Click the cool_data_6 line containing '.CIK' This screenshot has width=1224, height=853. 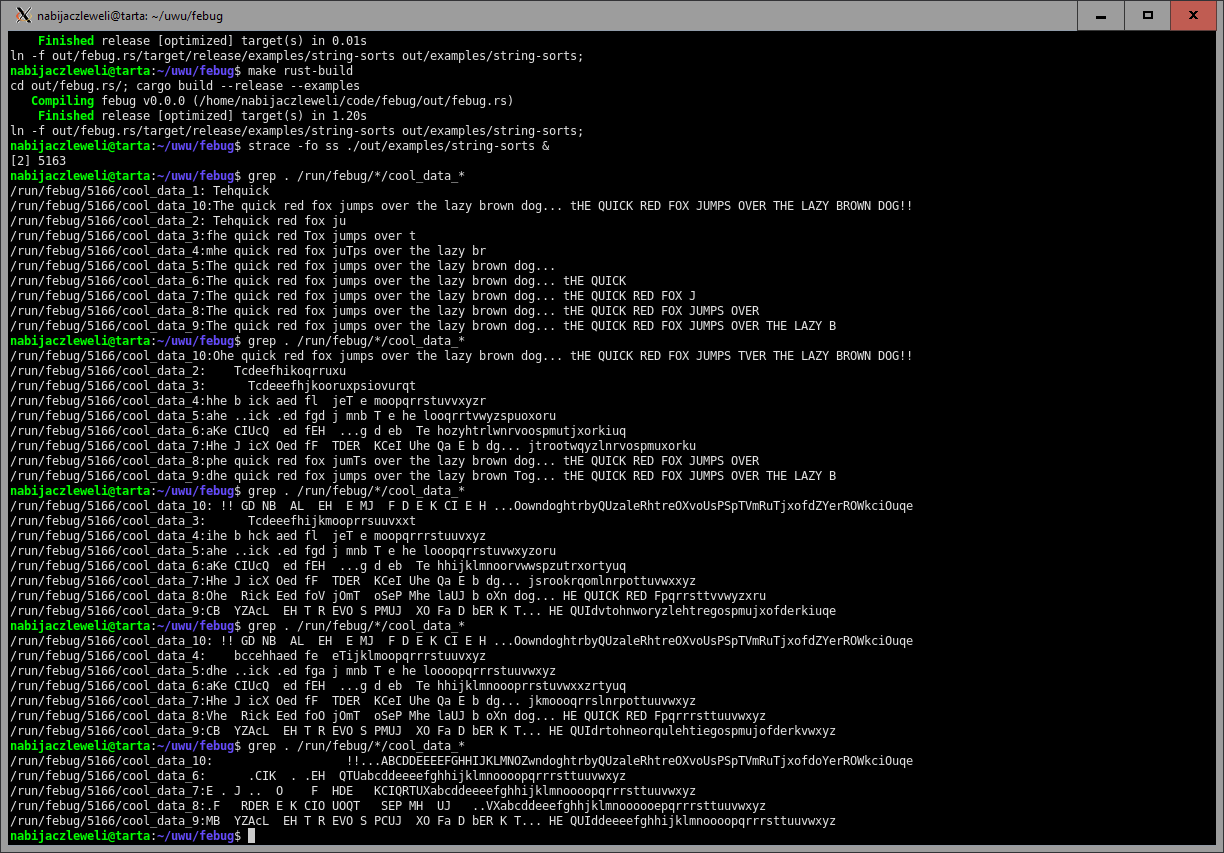pos(318,776)
